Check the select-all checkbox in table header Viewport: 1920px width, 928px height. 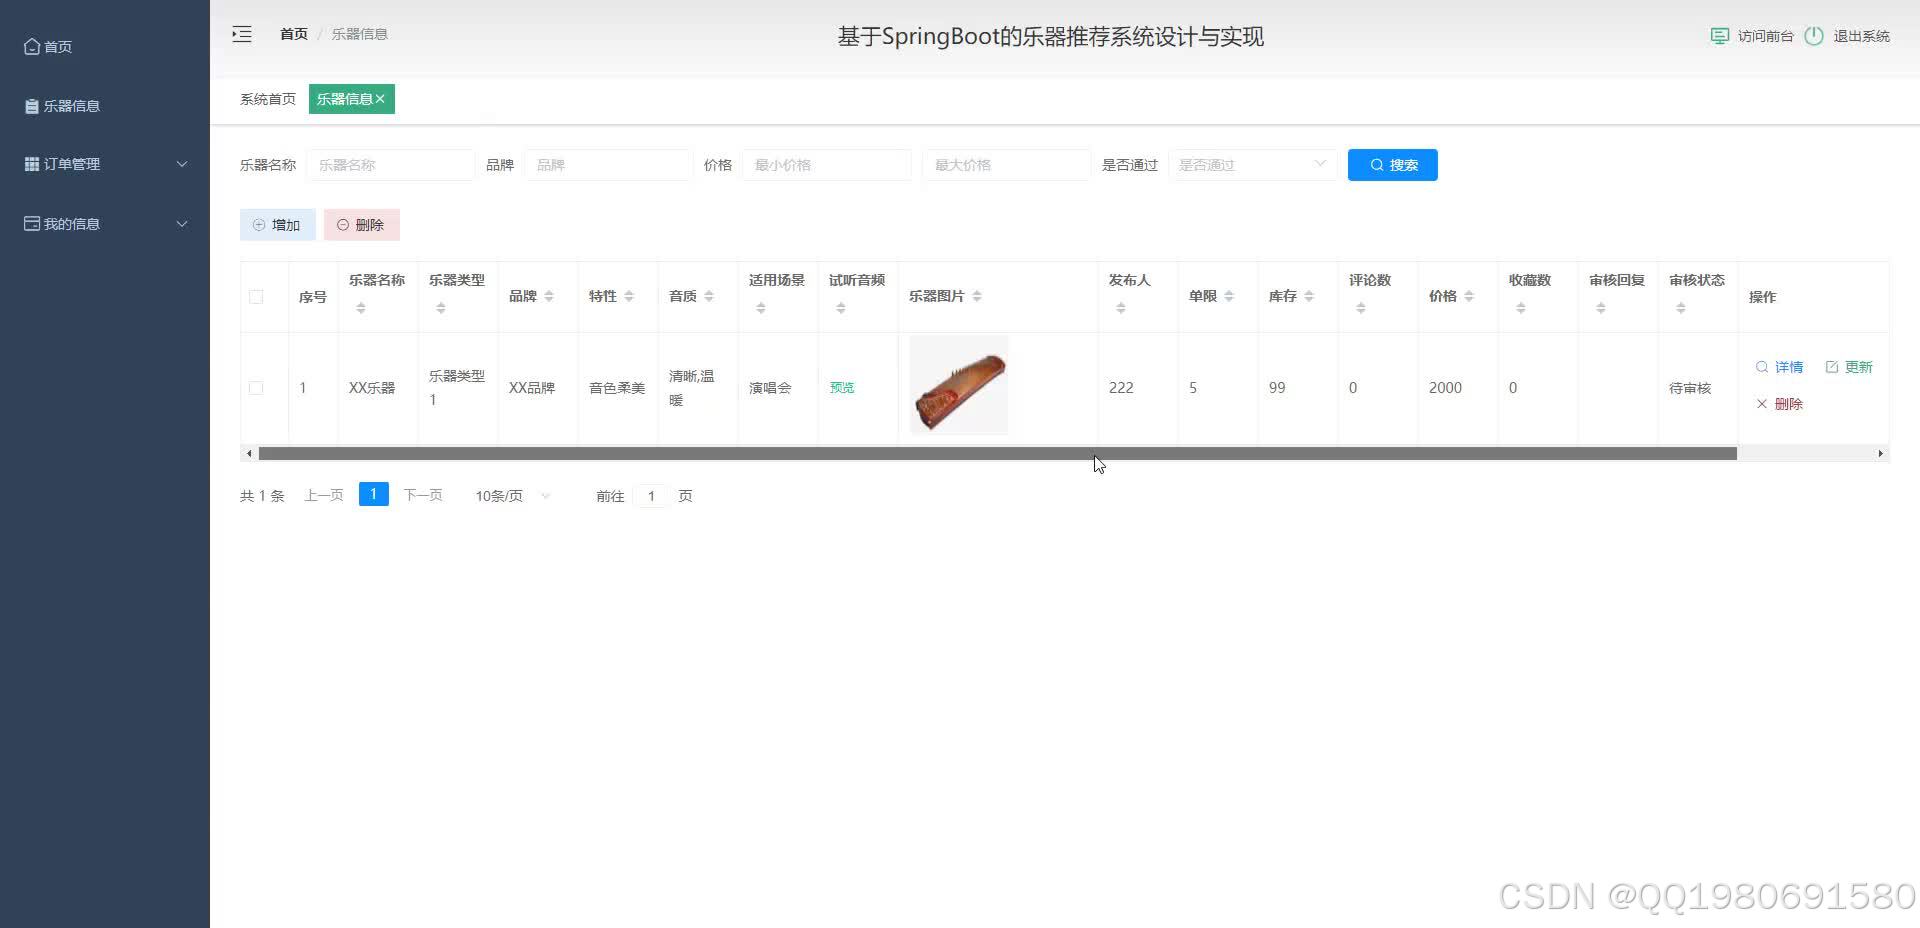tap(256, 296)
